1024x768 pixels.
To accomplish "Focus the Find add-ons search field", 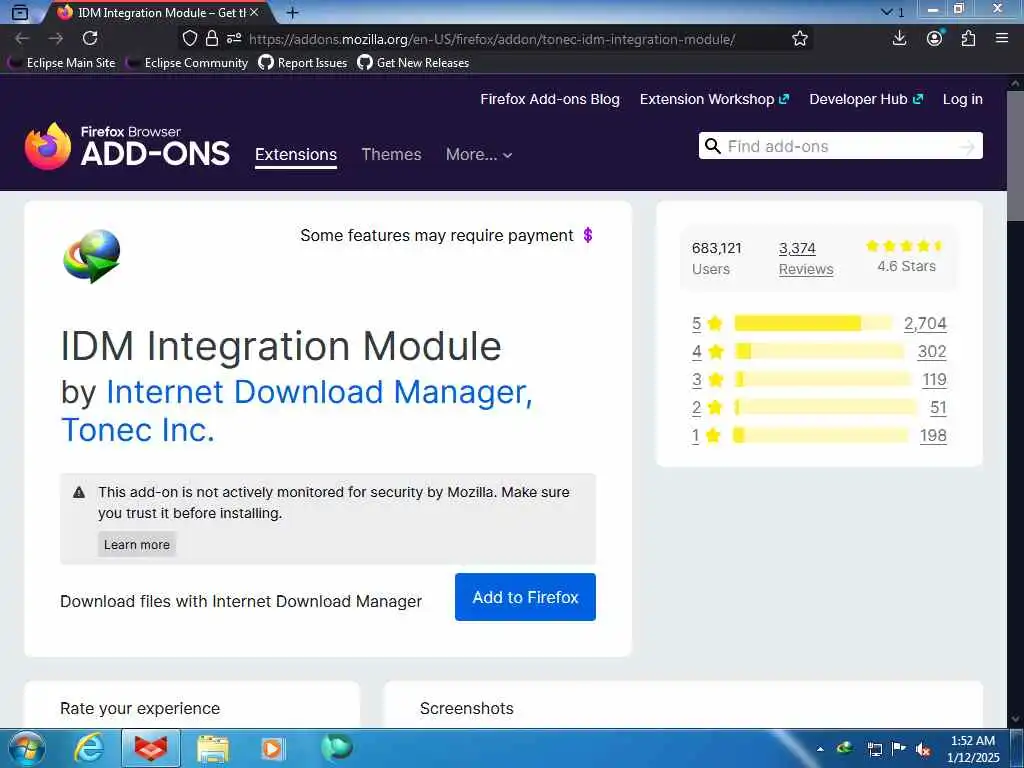I will click(840, 146).
